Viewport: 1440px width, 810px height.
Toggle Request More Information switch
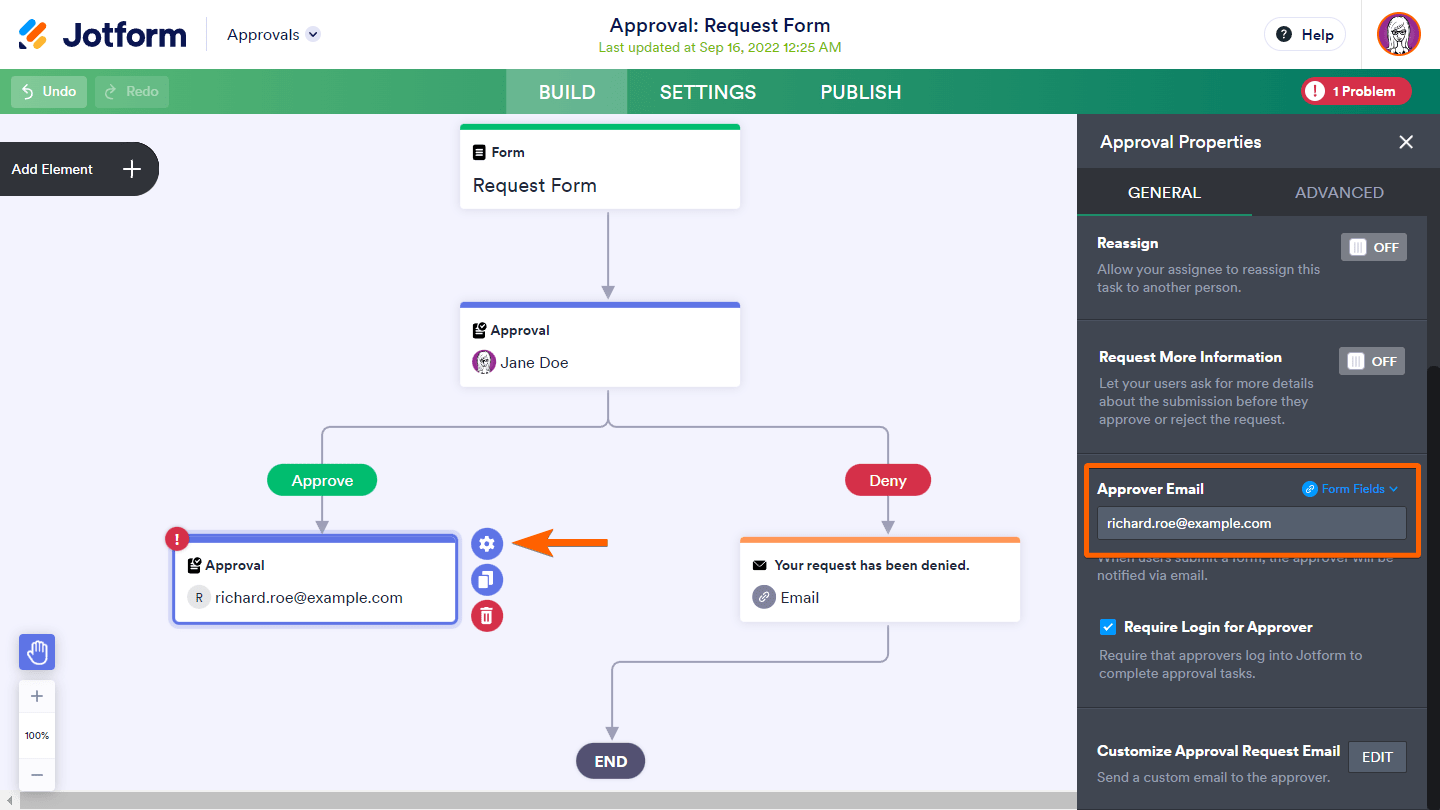pos(1371,361)
